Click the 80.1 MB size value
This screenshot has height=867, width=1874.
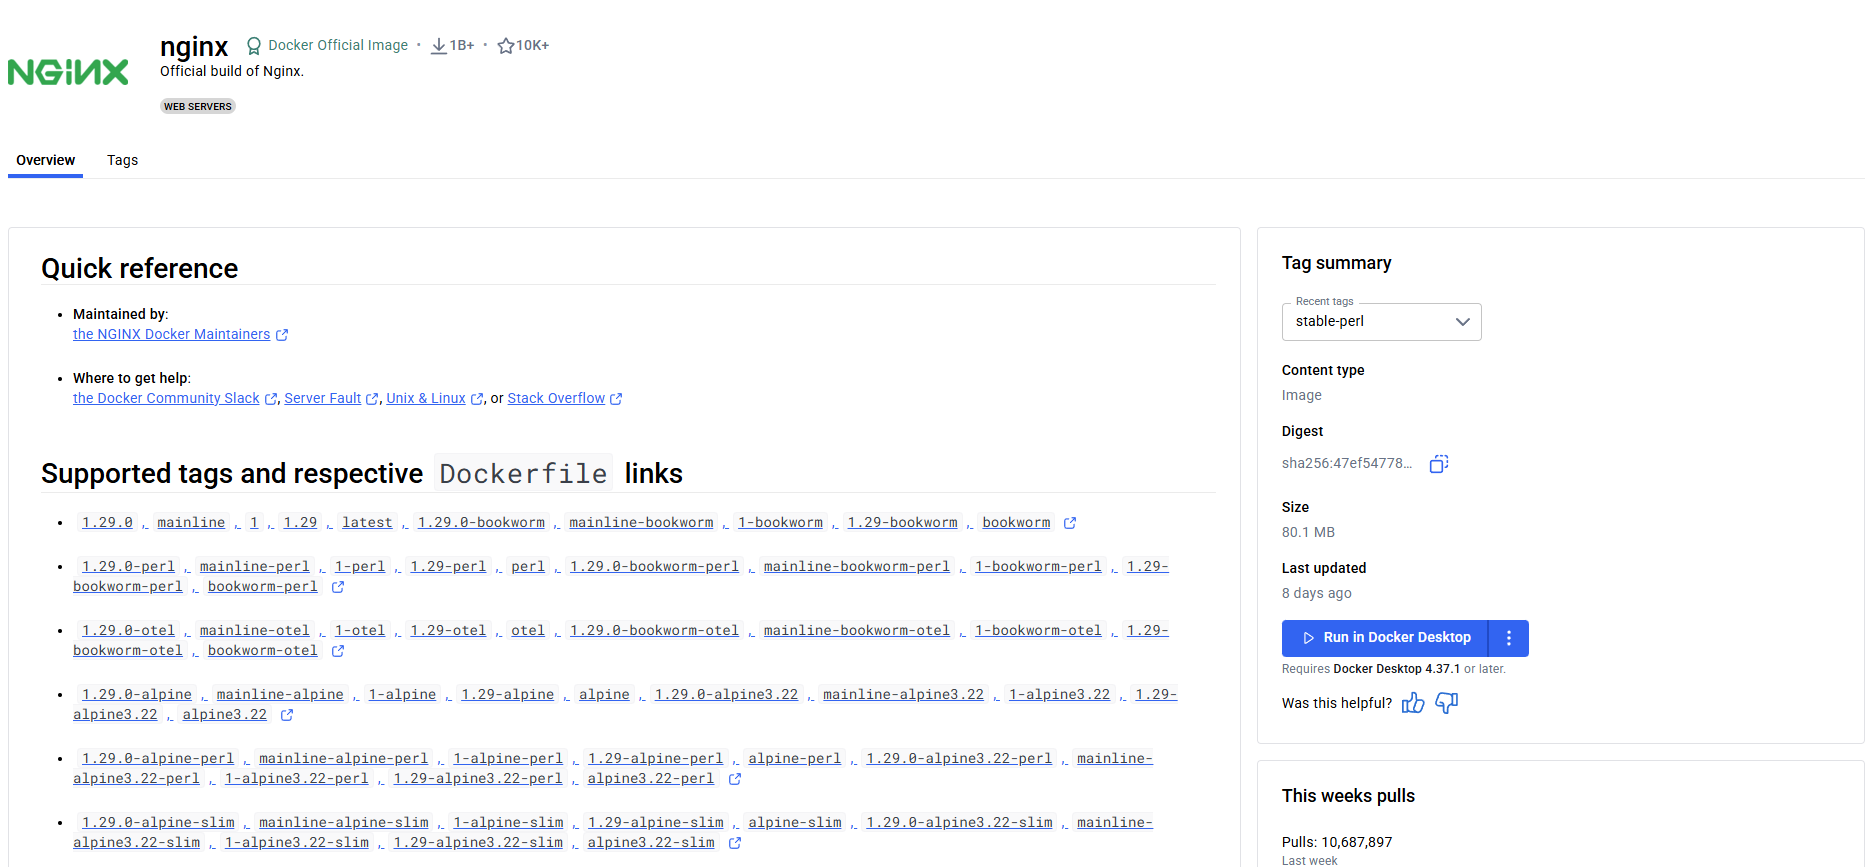(x=1308, y=532)
